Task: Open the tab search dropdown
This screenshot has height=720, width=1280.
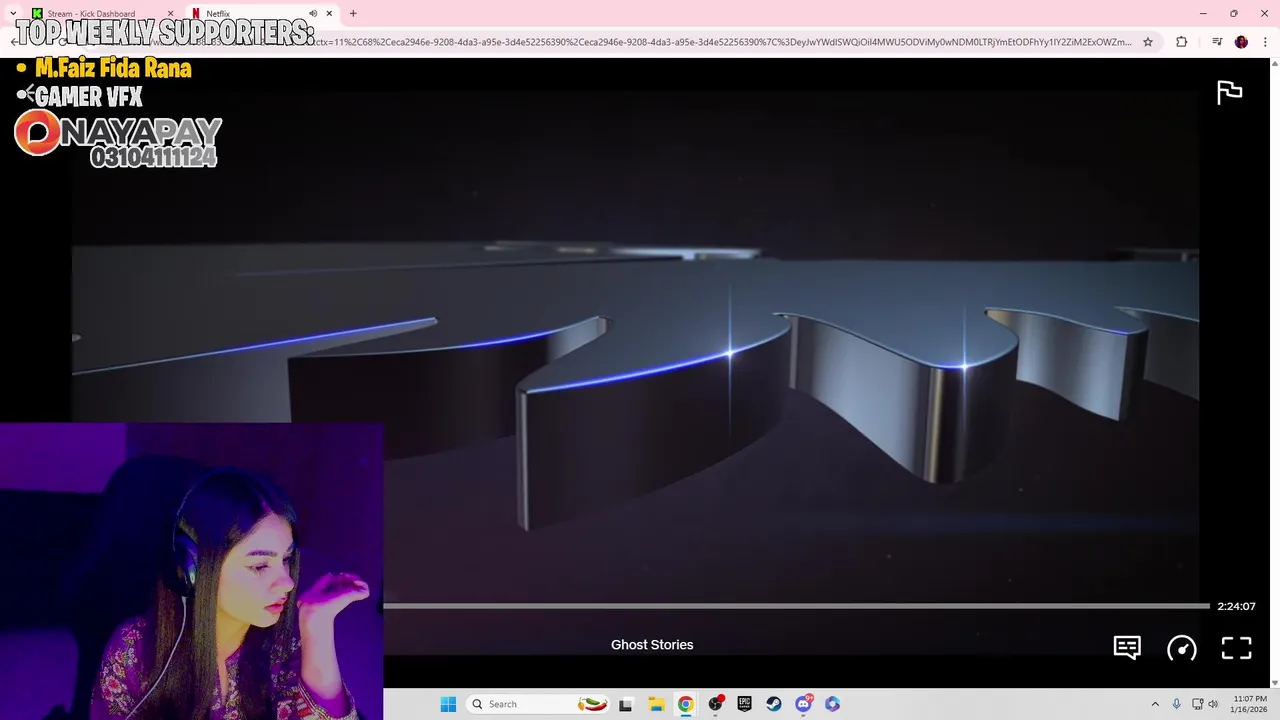Action: [x=12, y=14]
